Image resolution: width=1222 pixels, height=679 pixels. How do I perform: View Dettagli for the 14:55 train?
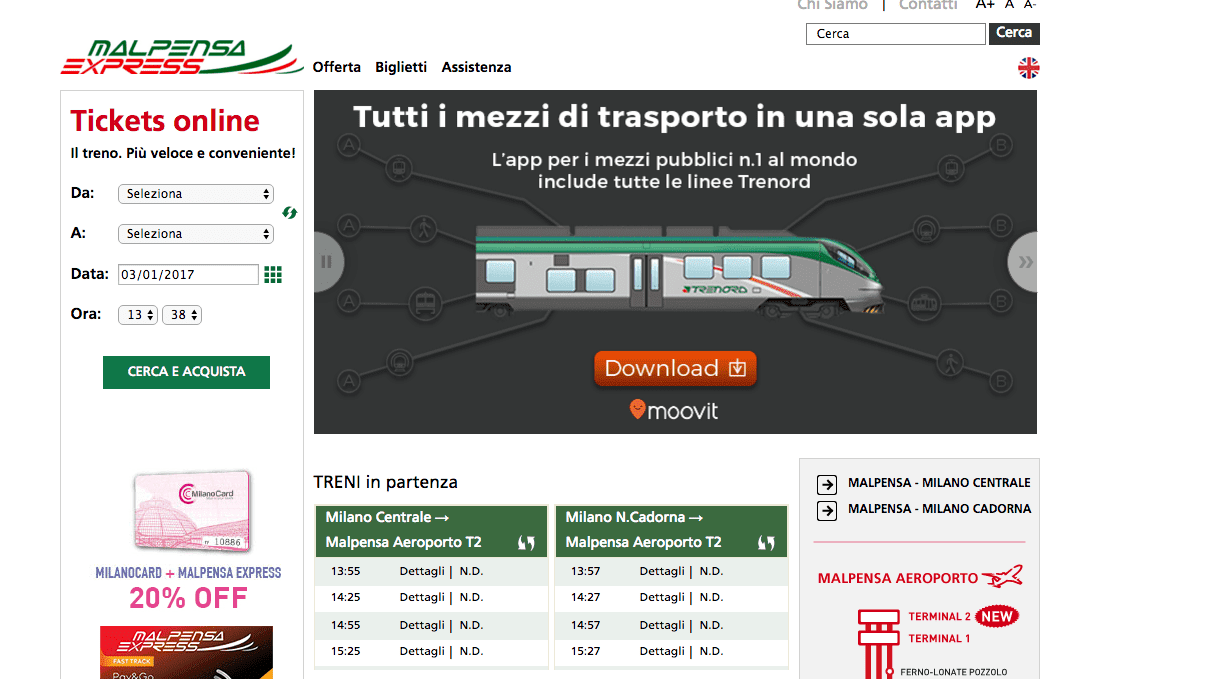[422, 625]
